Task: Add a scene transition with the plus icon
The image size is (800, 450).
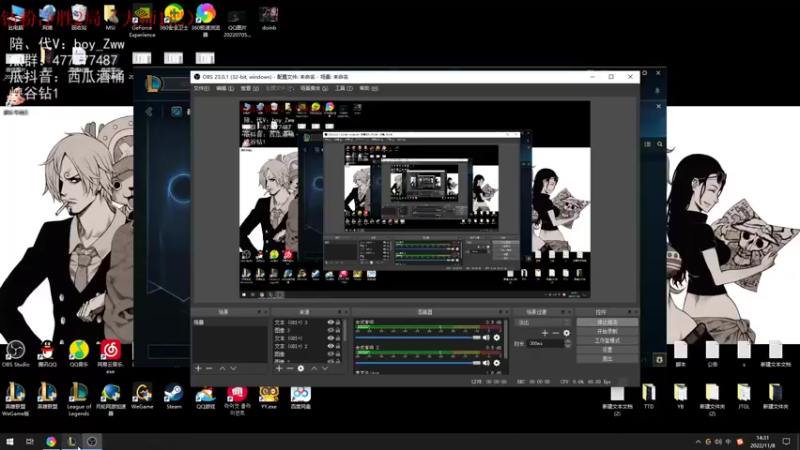Action: (x=545, y=333)
